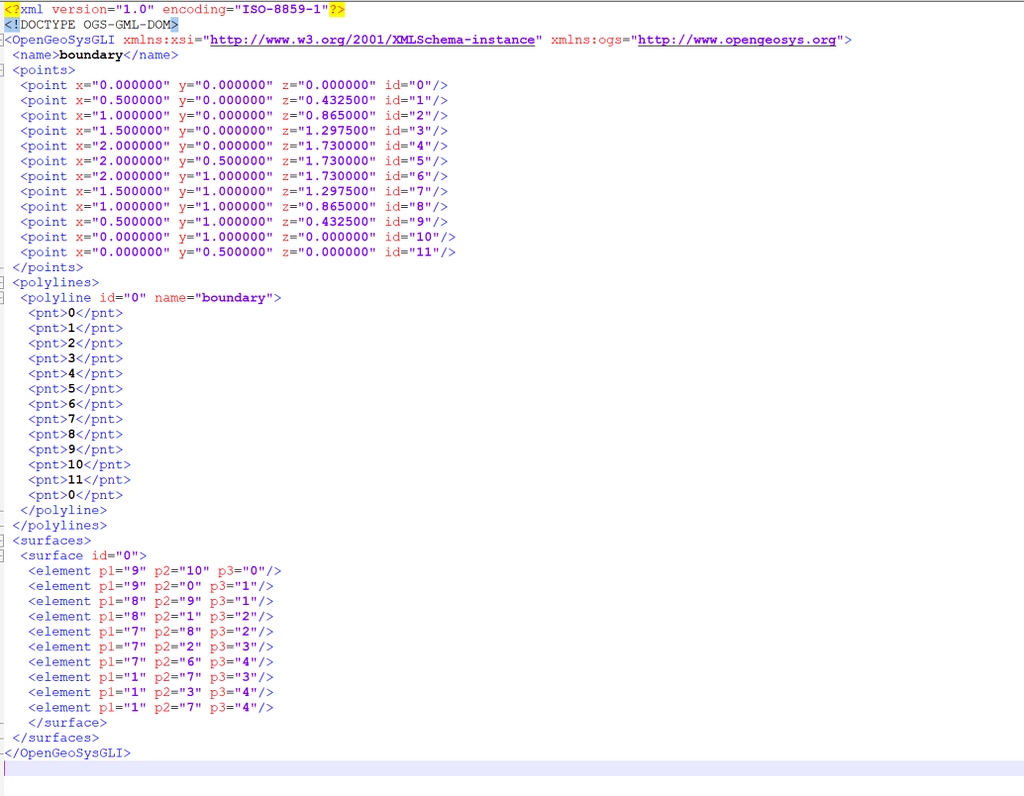The image size is (1024, 796).
Task: Collapse the polylines section fold marker
Action: (x=3, y=283)
